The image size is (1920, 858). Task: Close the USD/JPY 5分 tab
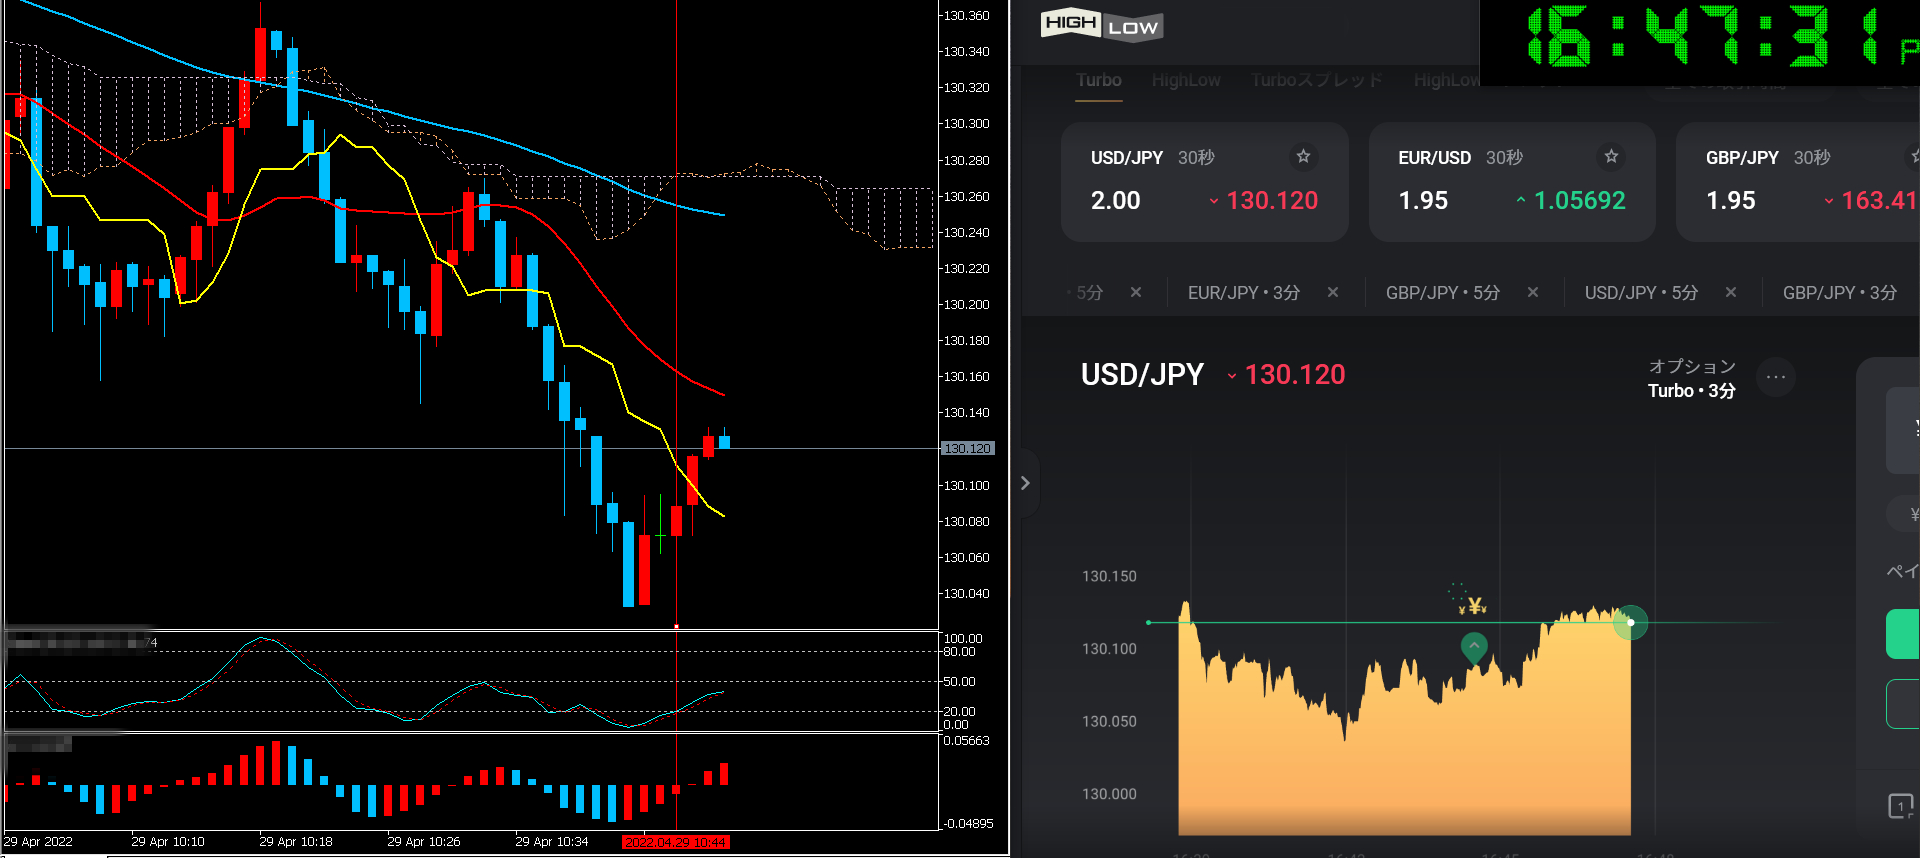coord(1731,292)
